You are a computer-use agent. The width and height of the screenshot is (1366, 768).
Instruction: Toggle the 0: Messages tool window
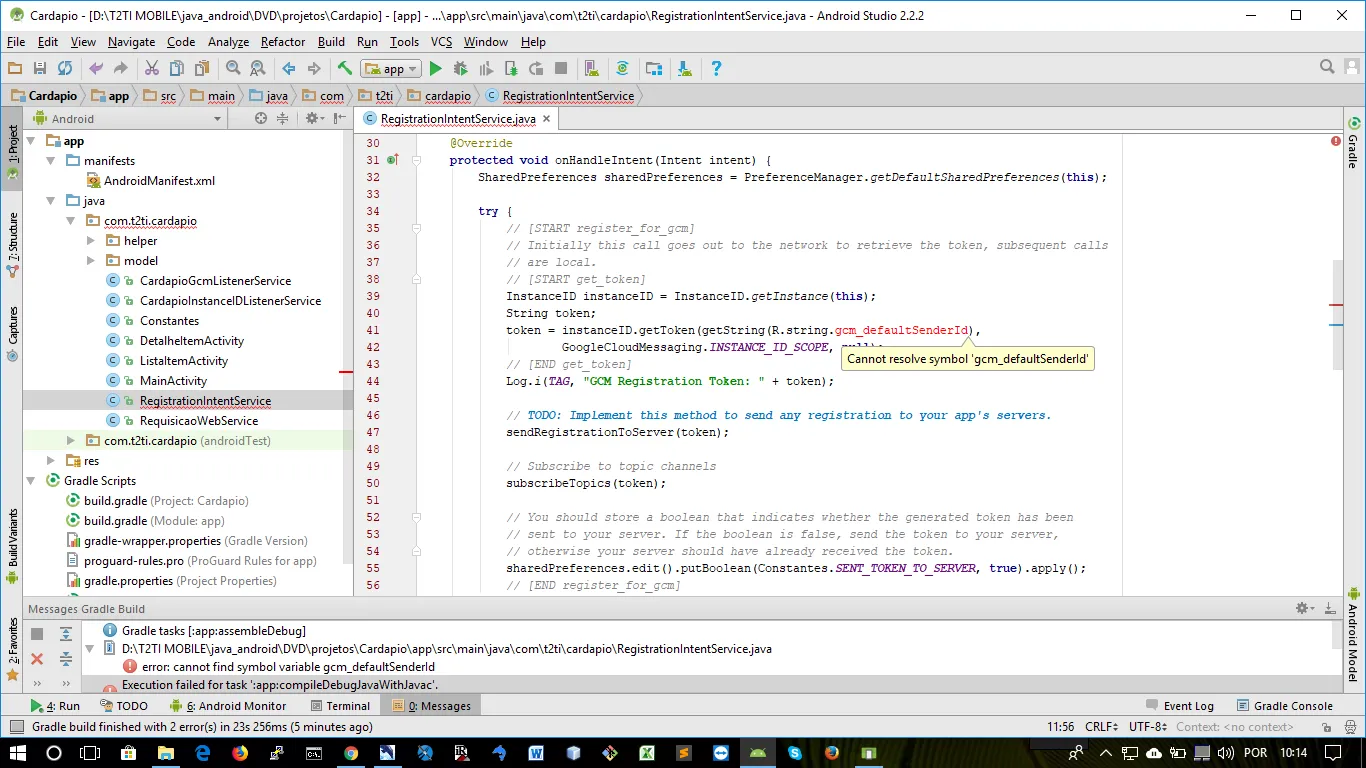432,706
